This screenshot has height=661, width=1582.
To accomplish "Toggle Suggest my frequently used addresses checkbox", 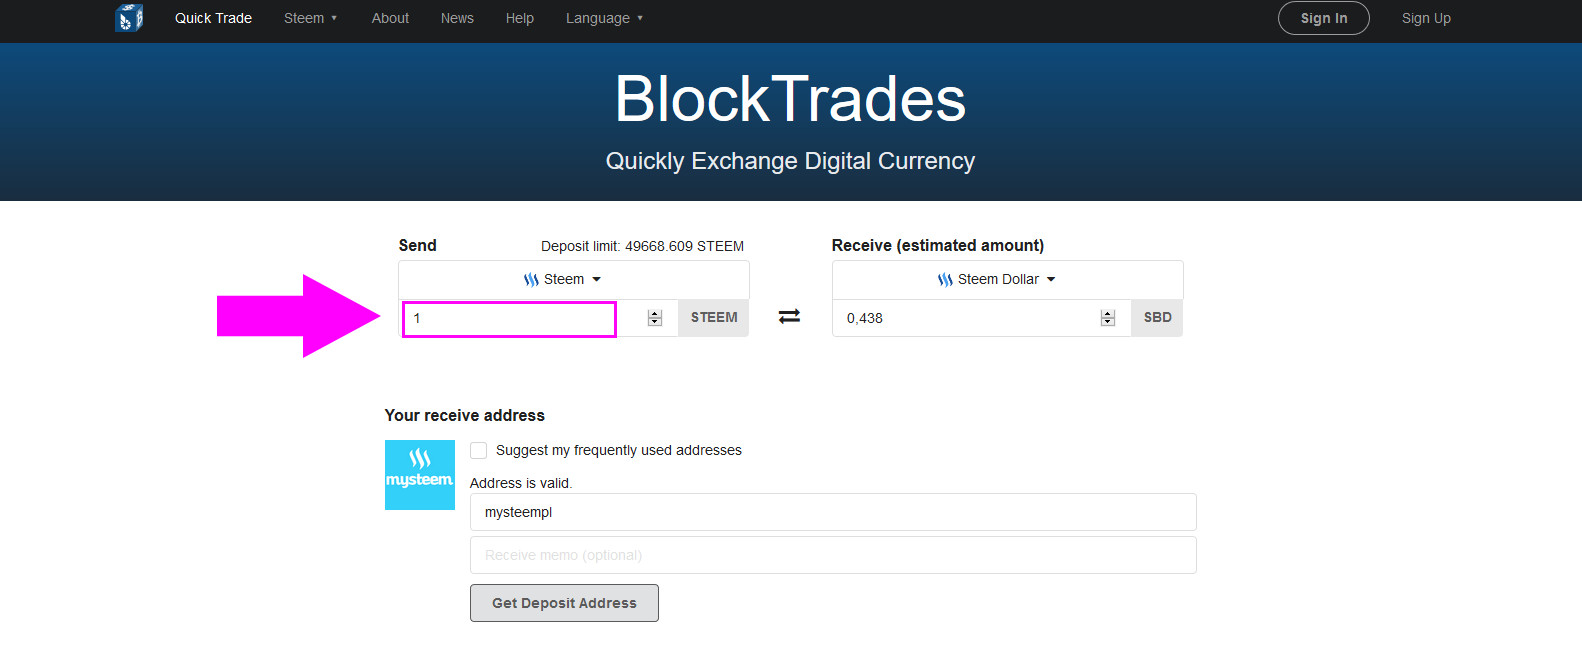I will click(x=479, y=451).
